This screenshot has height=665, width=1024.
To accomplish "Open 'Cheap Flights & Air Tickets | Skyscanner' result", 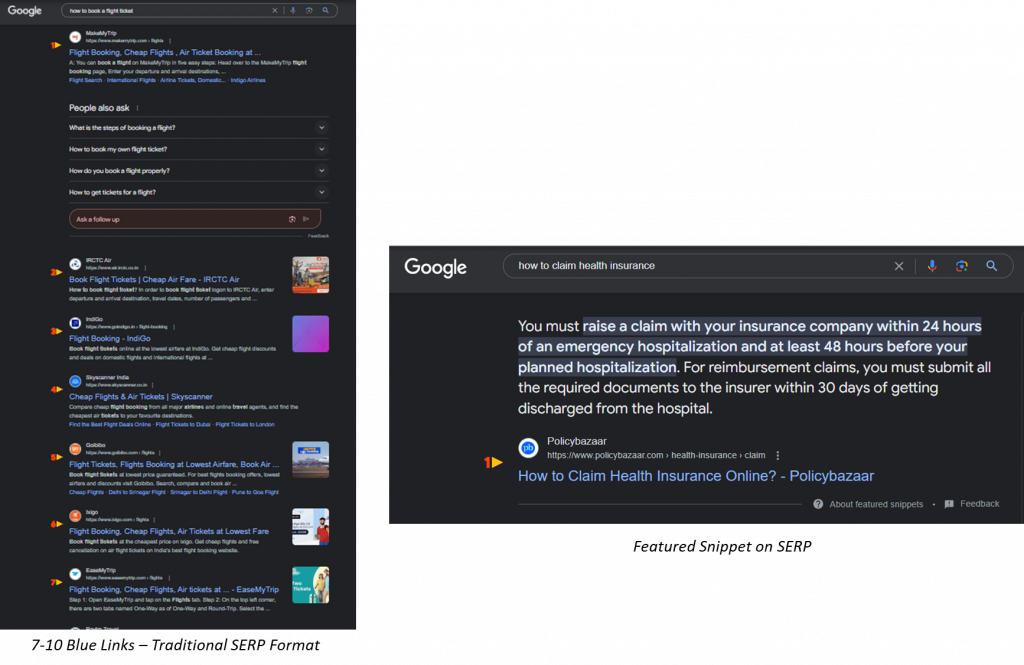I will click(140, 397).
